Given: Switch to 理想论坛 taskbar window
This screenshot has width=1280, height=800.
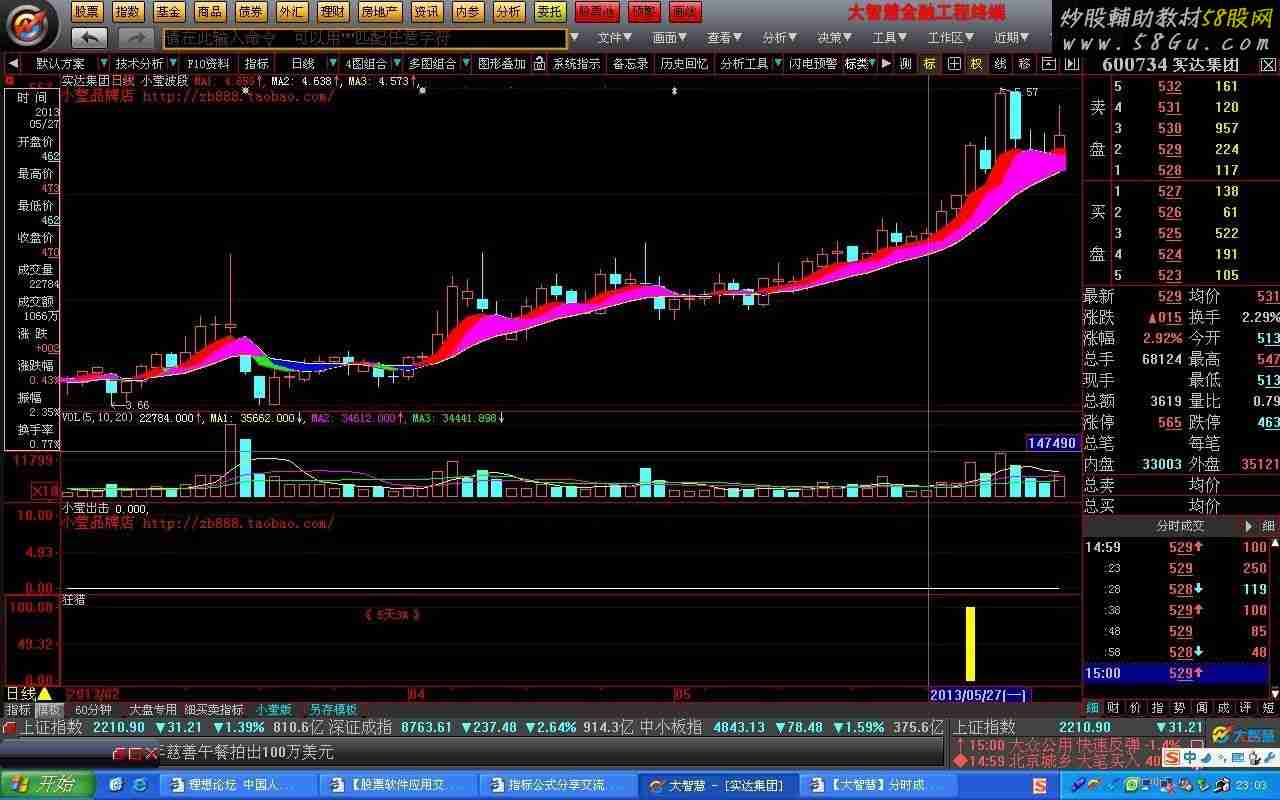Looking at the screenshot, I should tap(238, 784).
